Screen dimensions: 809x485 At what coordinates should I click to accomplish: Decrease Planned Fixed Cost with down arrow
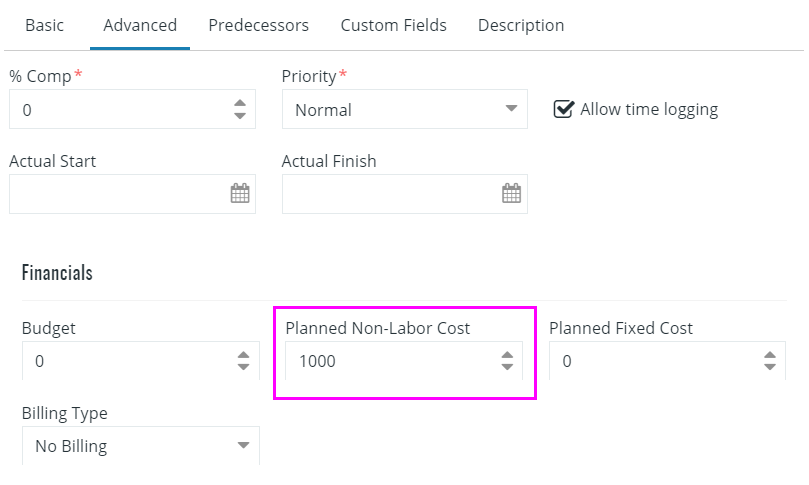(770, 367)
